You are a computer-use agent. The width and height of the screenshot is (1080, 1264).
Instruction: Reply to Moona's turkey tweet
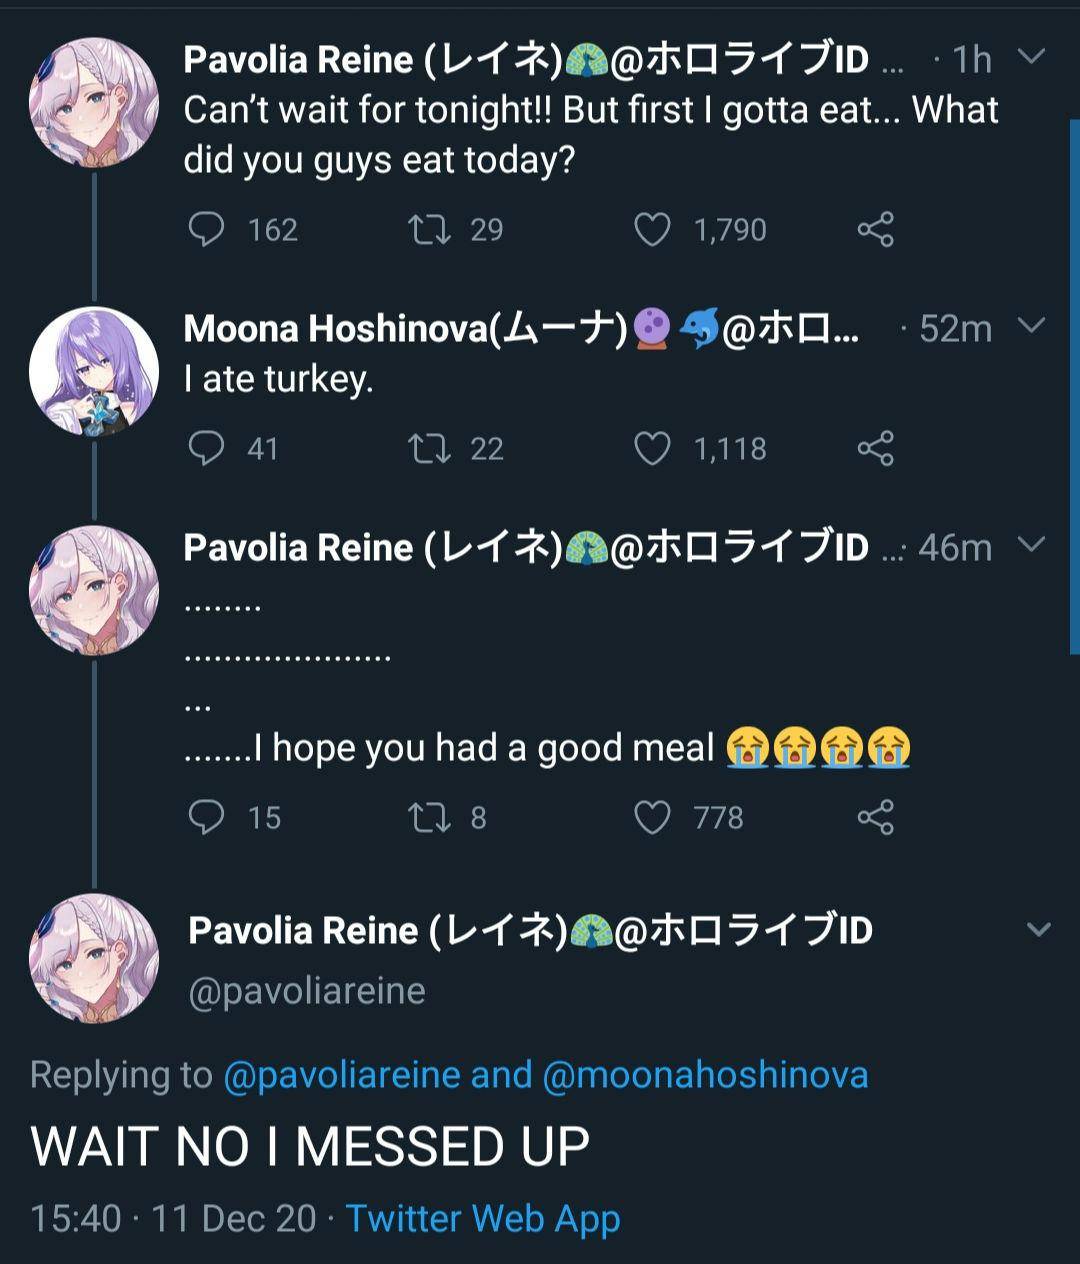coord(207,448)
